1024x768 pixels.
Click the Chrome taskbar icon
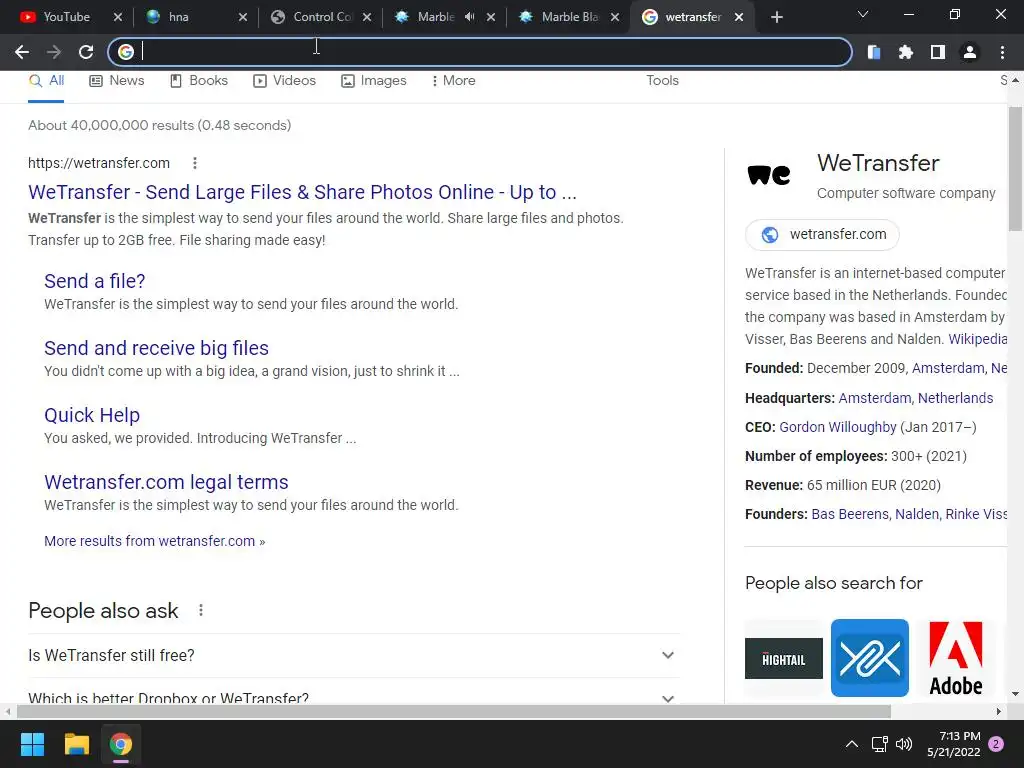[120, 744]
